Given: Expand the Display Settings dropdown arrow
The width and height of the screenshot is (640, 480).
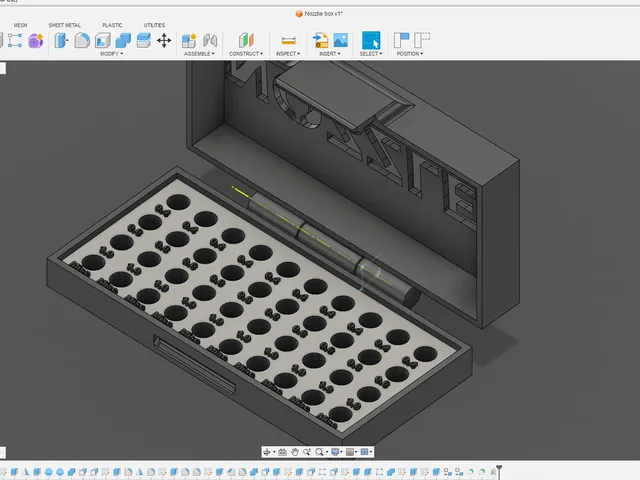Looking at the screenshot, I should 342,452.
